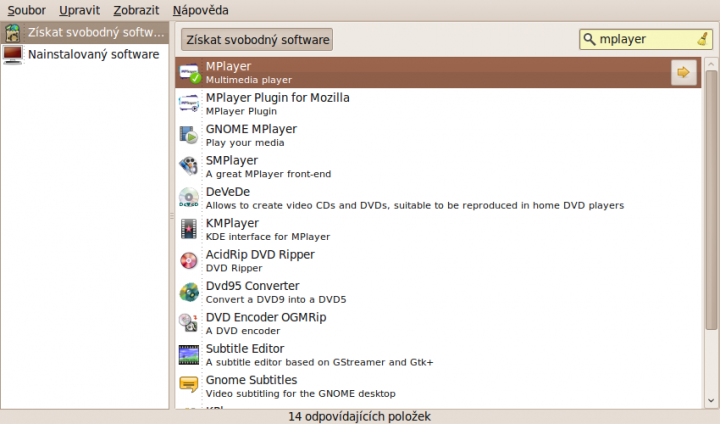Click the Nainstalovaný software monitor icon
Image resolution: width=720 pixels, height=424 pixels.
point(12,55)
